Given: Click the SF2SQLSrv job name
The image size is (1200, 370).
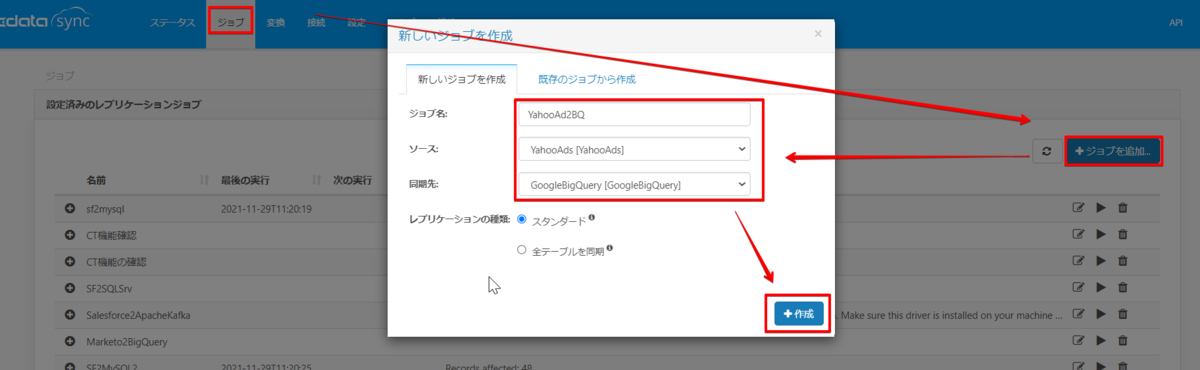Looking at the screenshot, I should 111,288.
